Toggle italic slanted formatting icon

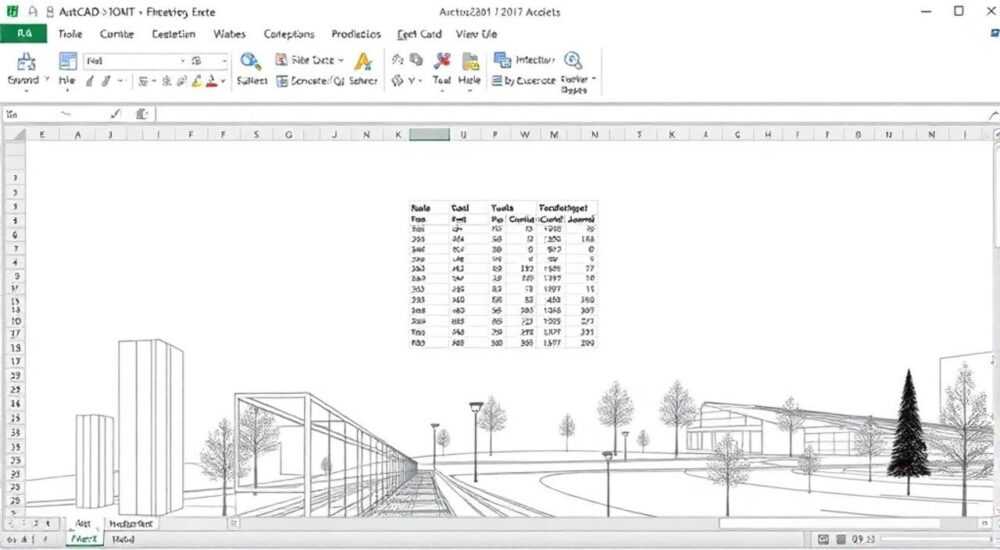coord(106,81)
